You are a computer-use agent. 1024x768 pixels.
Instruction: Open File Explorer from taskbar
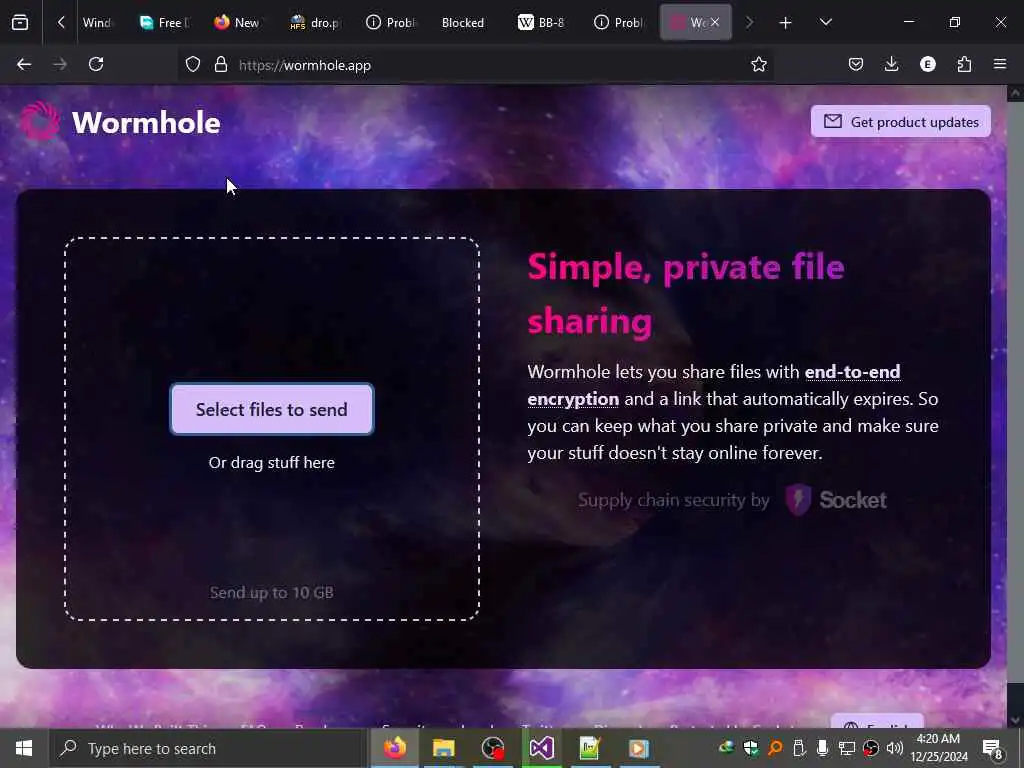pyautogui.click(x=443, y=748)
